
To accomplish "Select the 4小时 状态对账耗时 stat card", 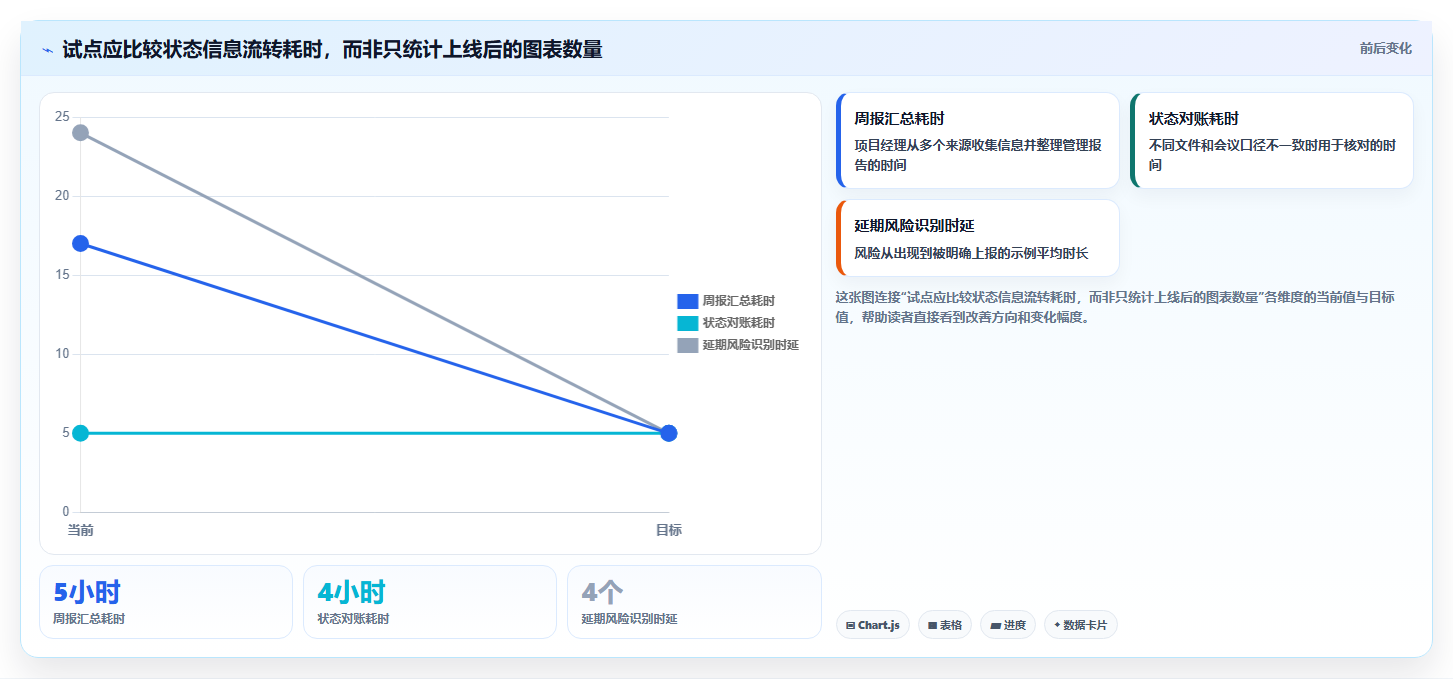I will [x=430, y=602].
